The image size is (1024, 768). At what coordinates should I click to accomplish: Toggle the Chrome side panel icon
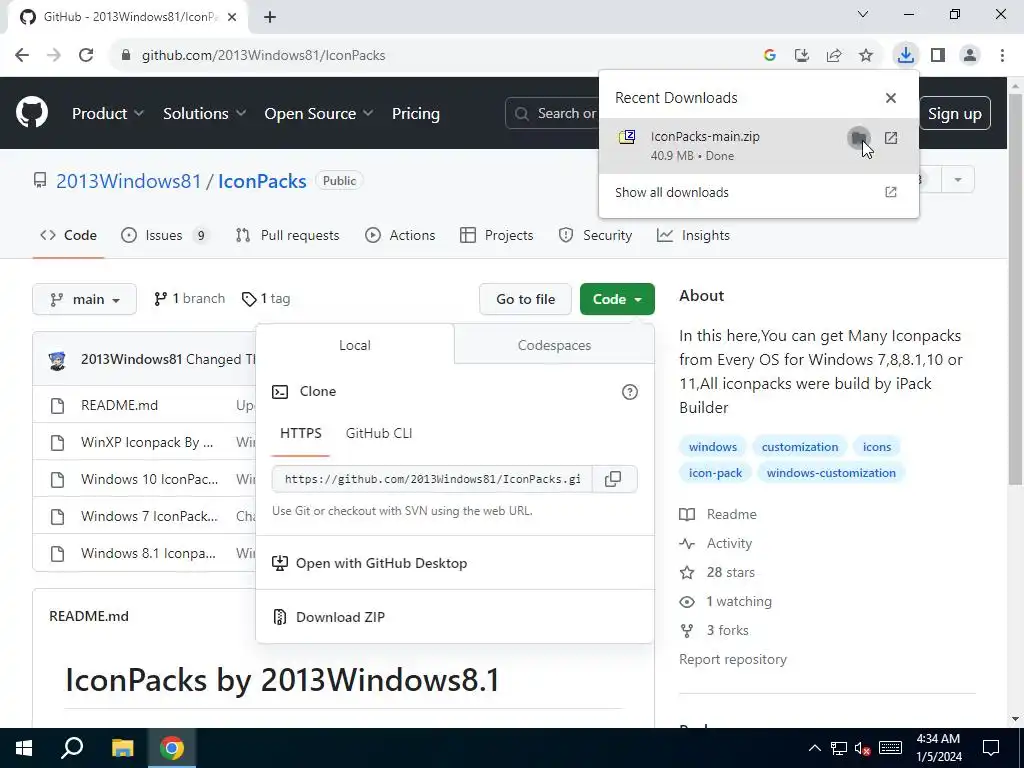pos(938,56)
